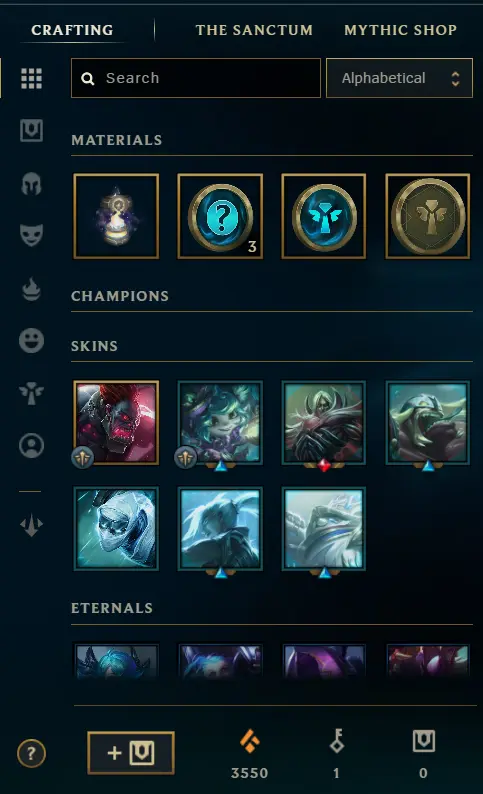Show ward skins using flame icon

[x=31, y=289]
